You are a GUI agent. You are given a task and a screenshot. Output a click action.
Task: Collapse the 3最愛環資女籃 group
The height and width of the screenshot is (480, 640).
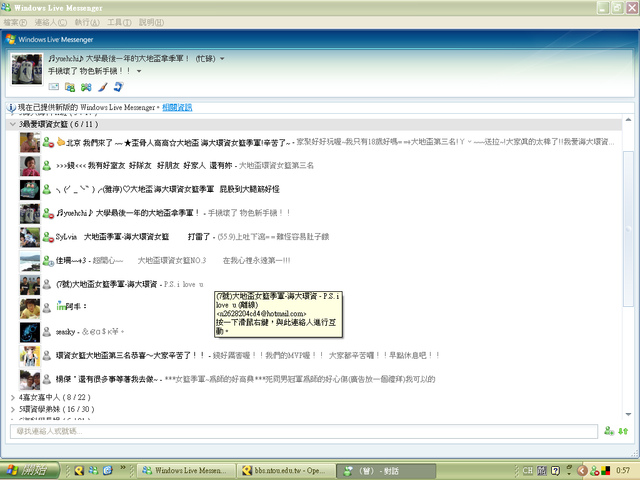tap(13, 124)
